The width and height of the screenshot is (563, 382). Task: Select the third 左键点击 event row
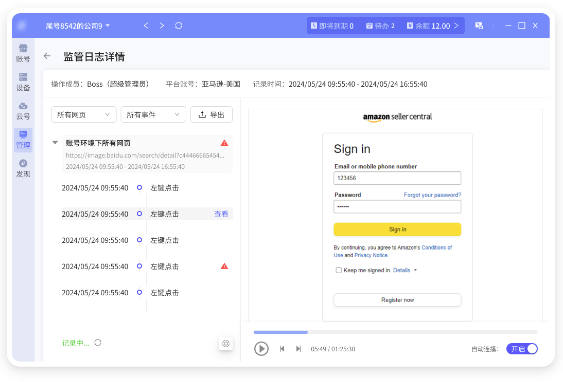[x=147, y=240]
